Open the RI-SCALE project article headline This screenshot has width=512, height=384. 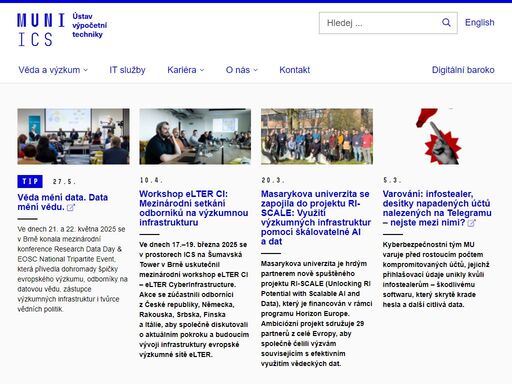coord(316,218)
